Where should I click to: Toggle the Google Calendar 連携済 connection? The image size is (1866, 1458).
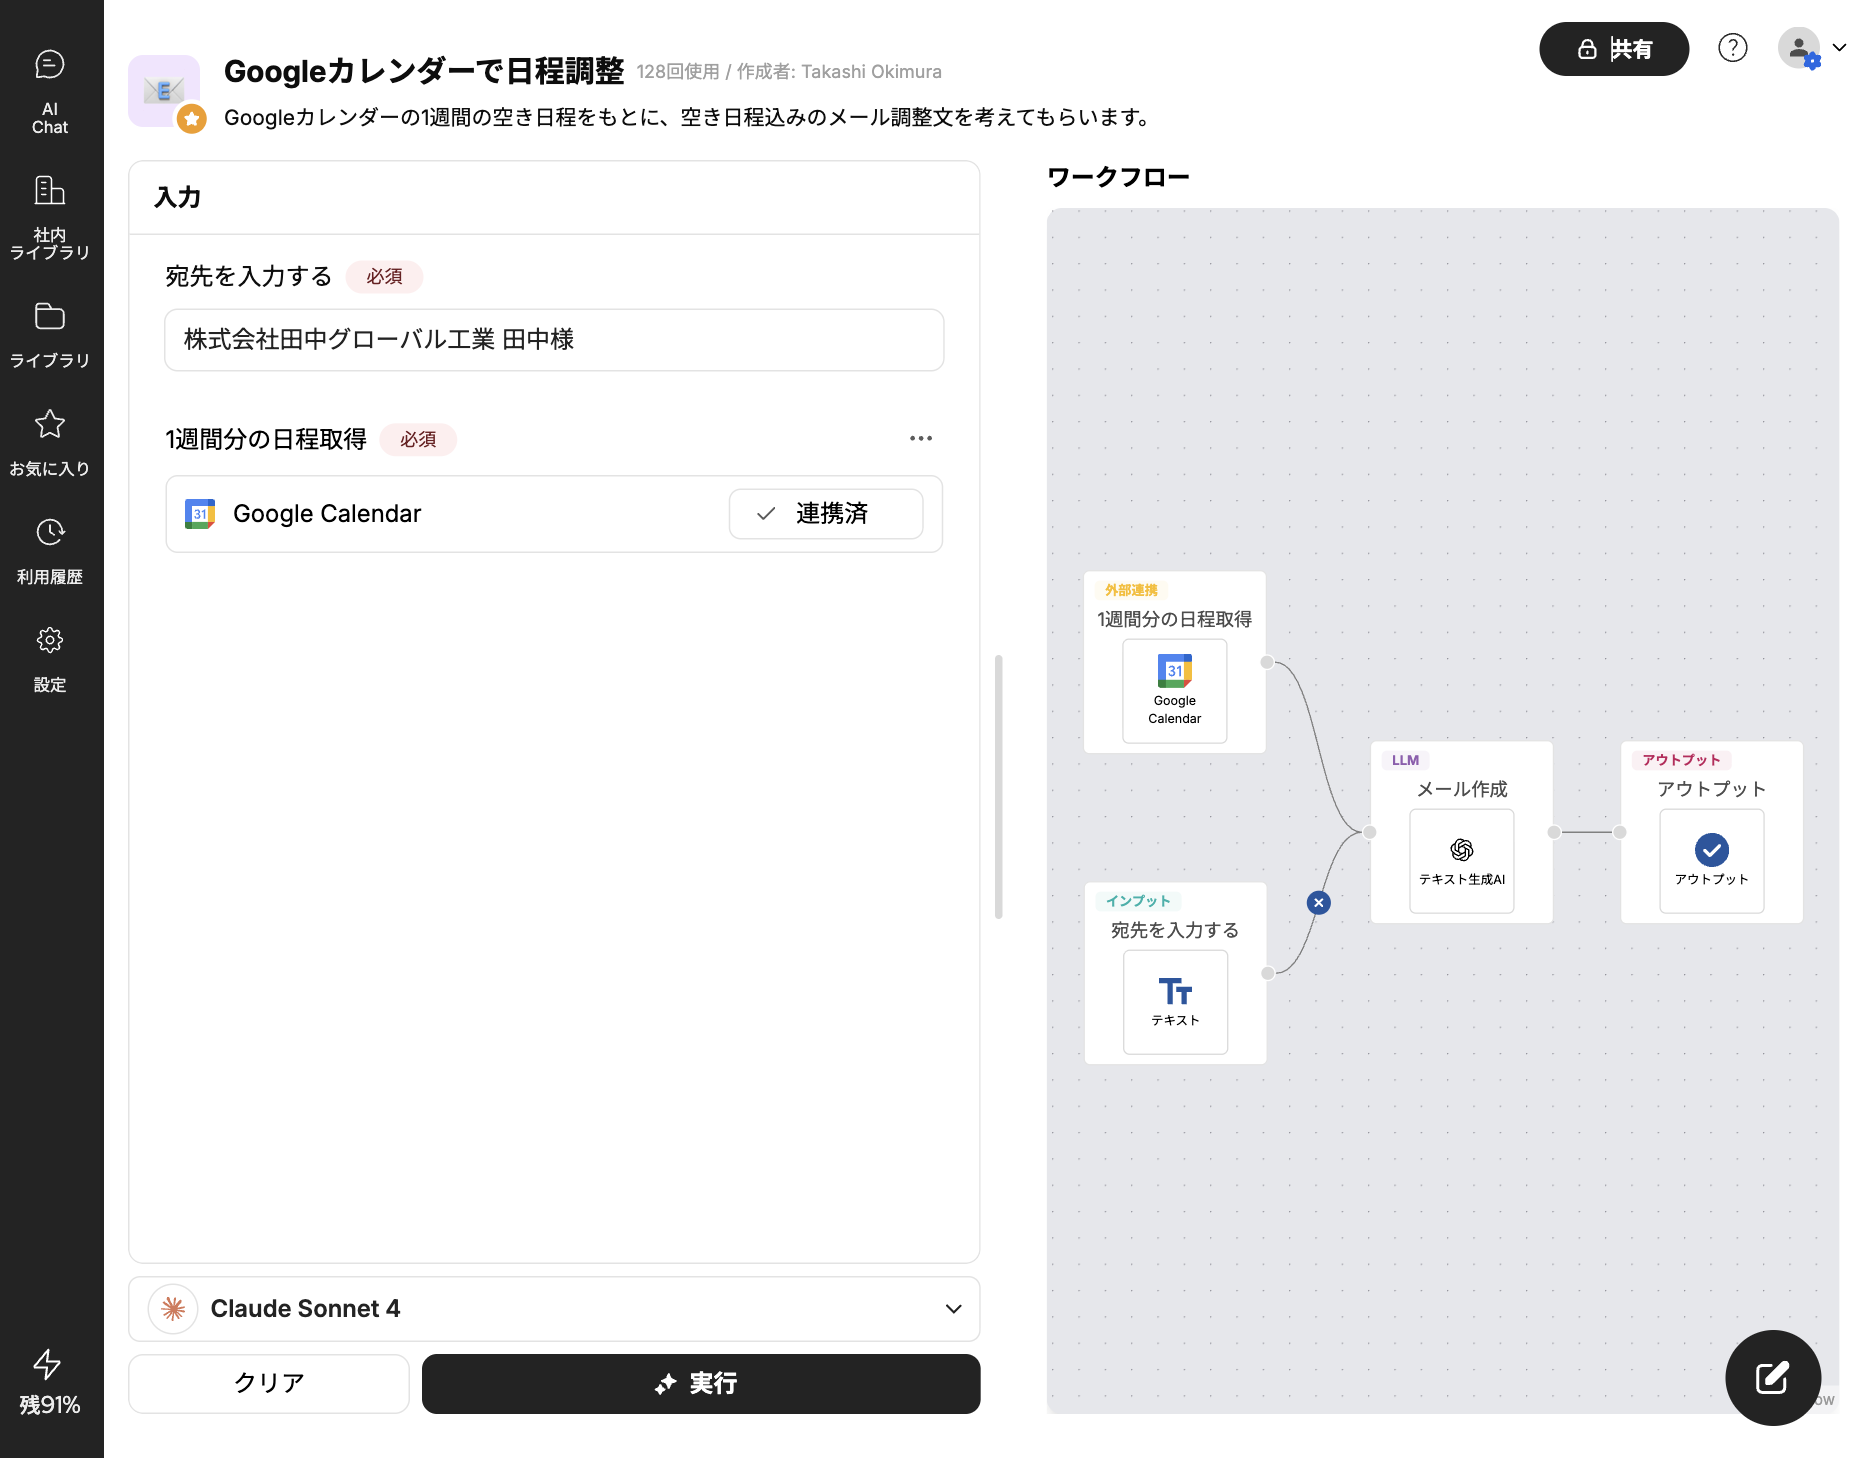825,514
